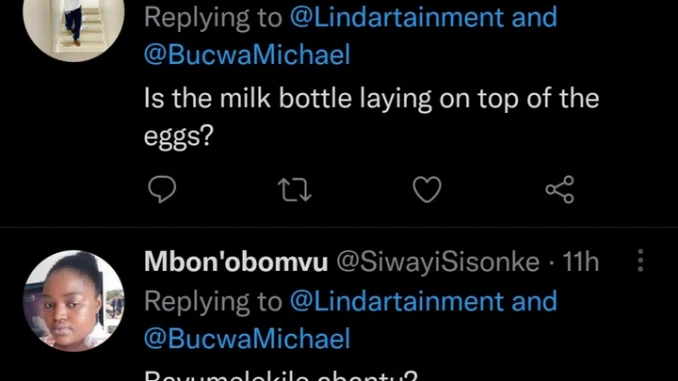
Task: Open @BucwaMichael mention in Mbon'obomvu's reply
Action: click(x=246, y=339)
